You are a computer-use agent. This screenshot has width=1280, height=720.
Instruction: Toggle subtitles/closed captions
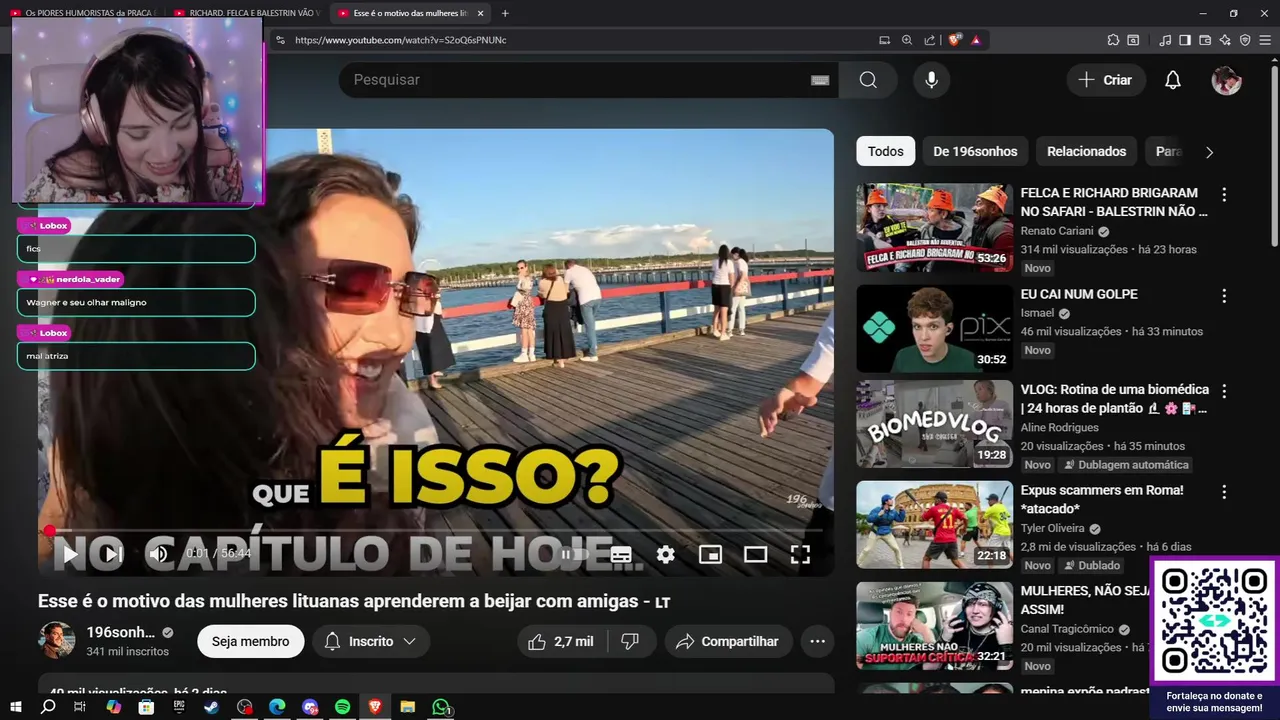pos(621,554)
